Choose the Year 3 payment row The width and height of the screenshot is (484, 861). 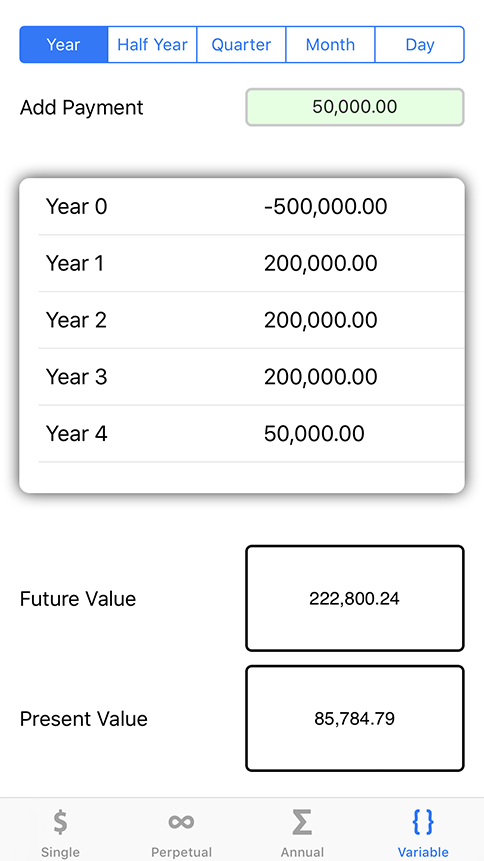pos(252,377)
